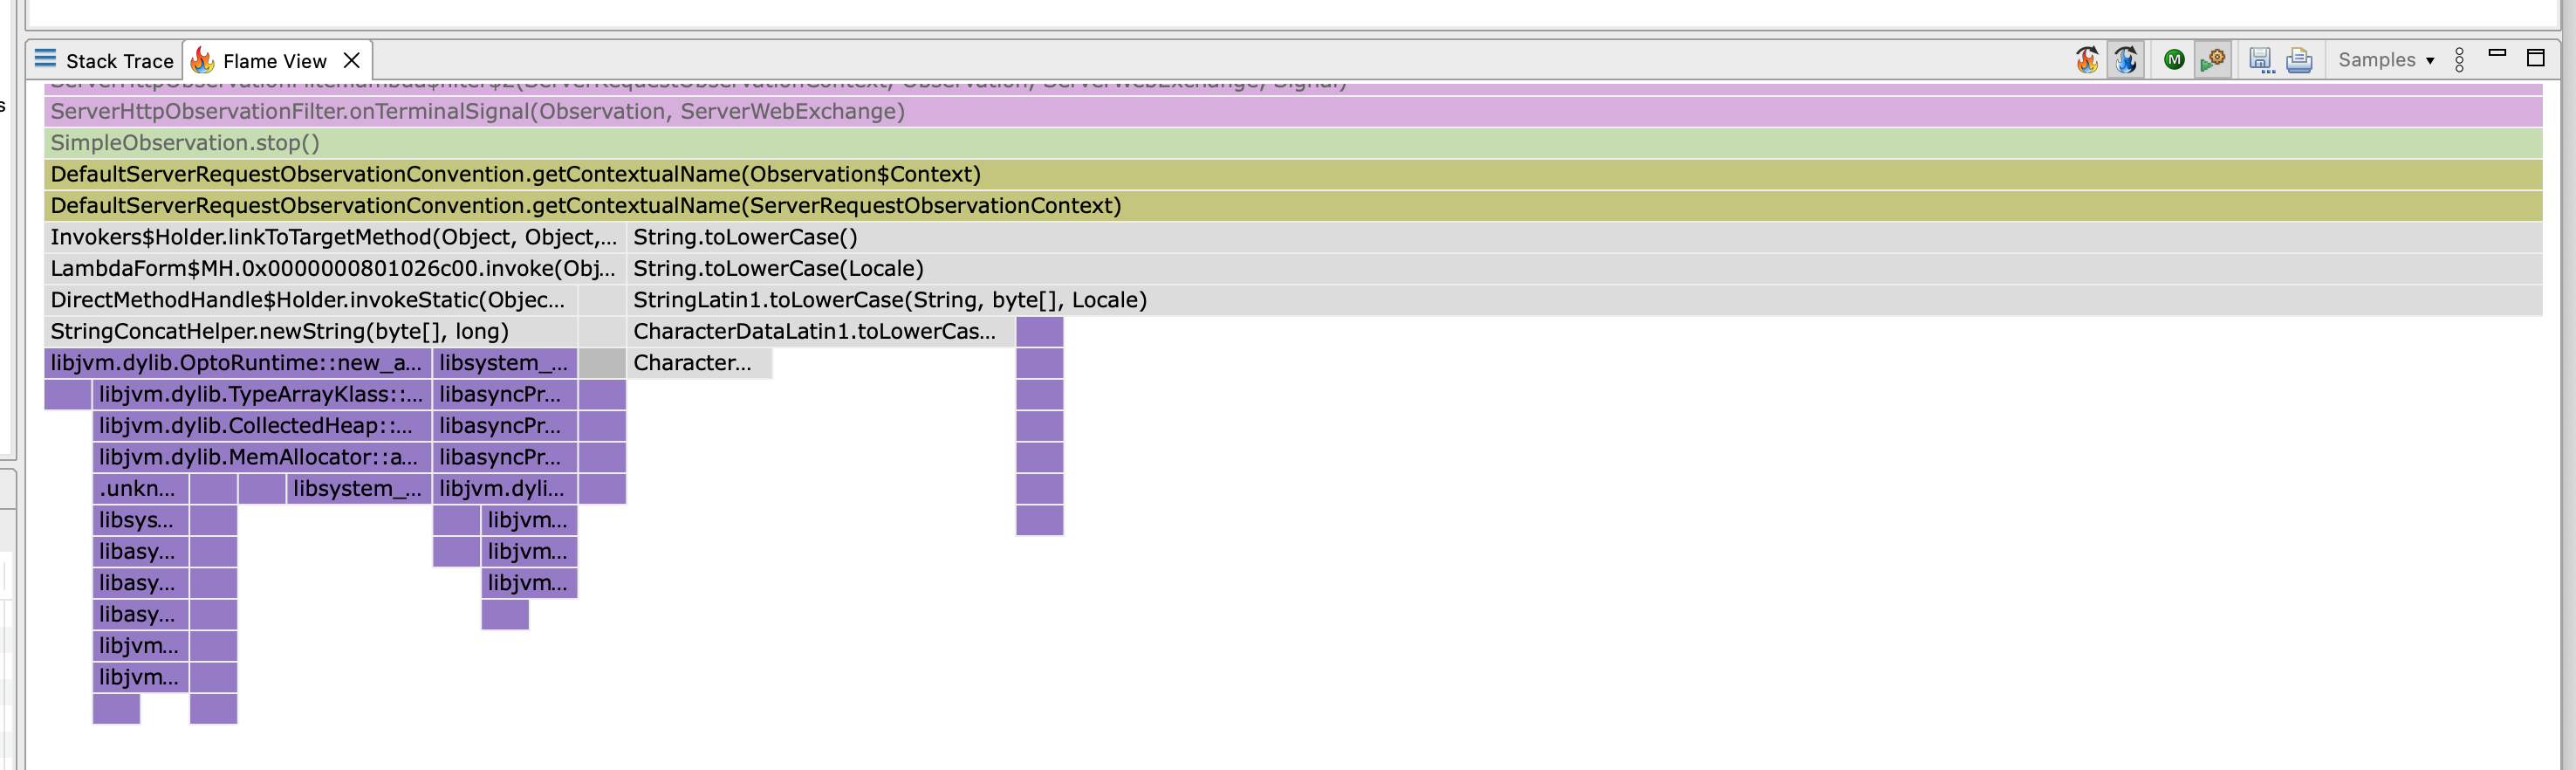
Task: Click CharacterDataLatin1.toLowerCas... frame
Action: pos(820,331)
